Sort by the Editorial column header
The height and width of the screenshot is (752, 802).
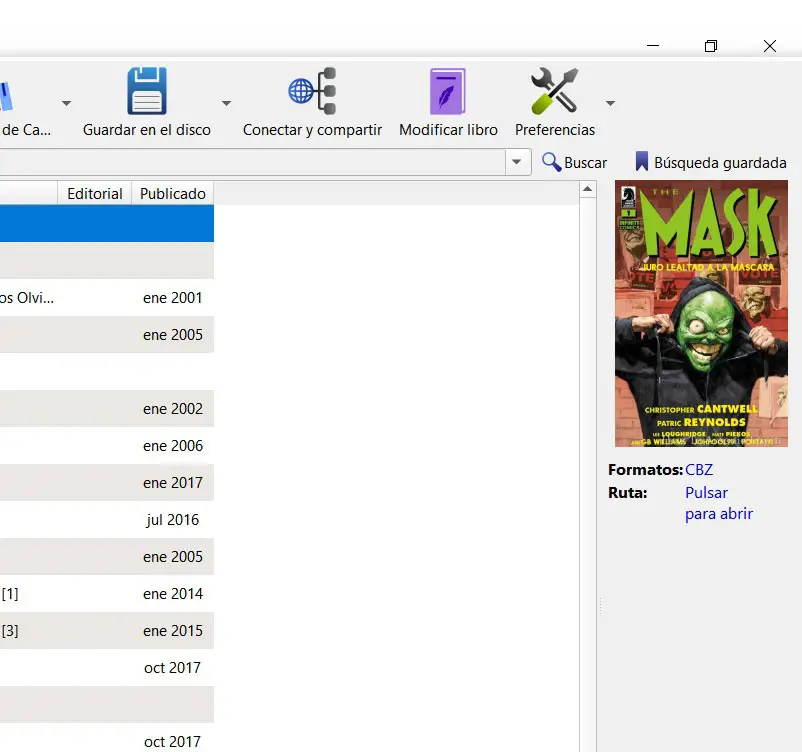pyautogui.click(x=95, y=193)
